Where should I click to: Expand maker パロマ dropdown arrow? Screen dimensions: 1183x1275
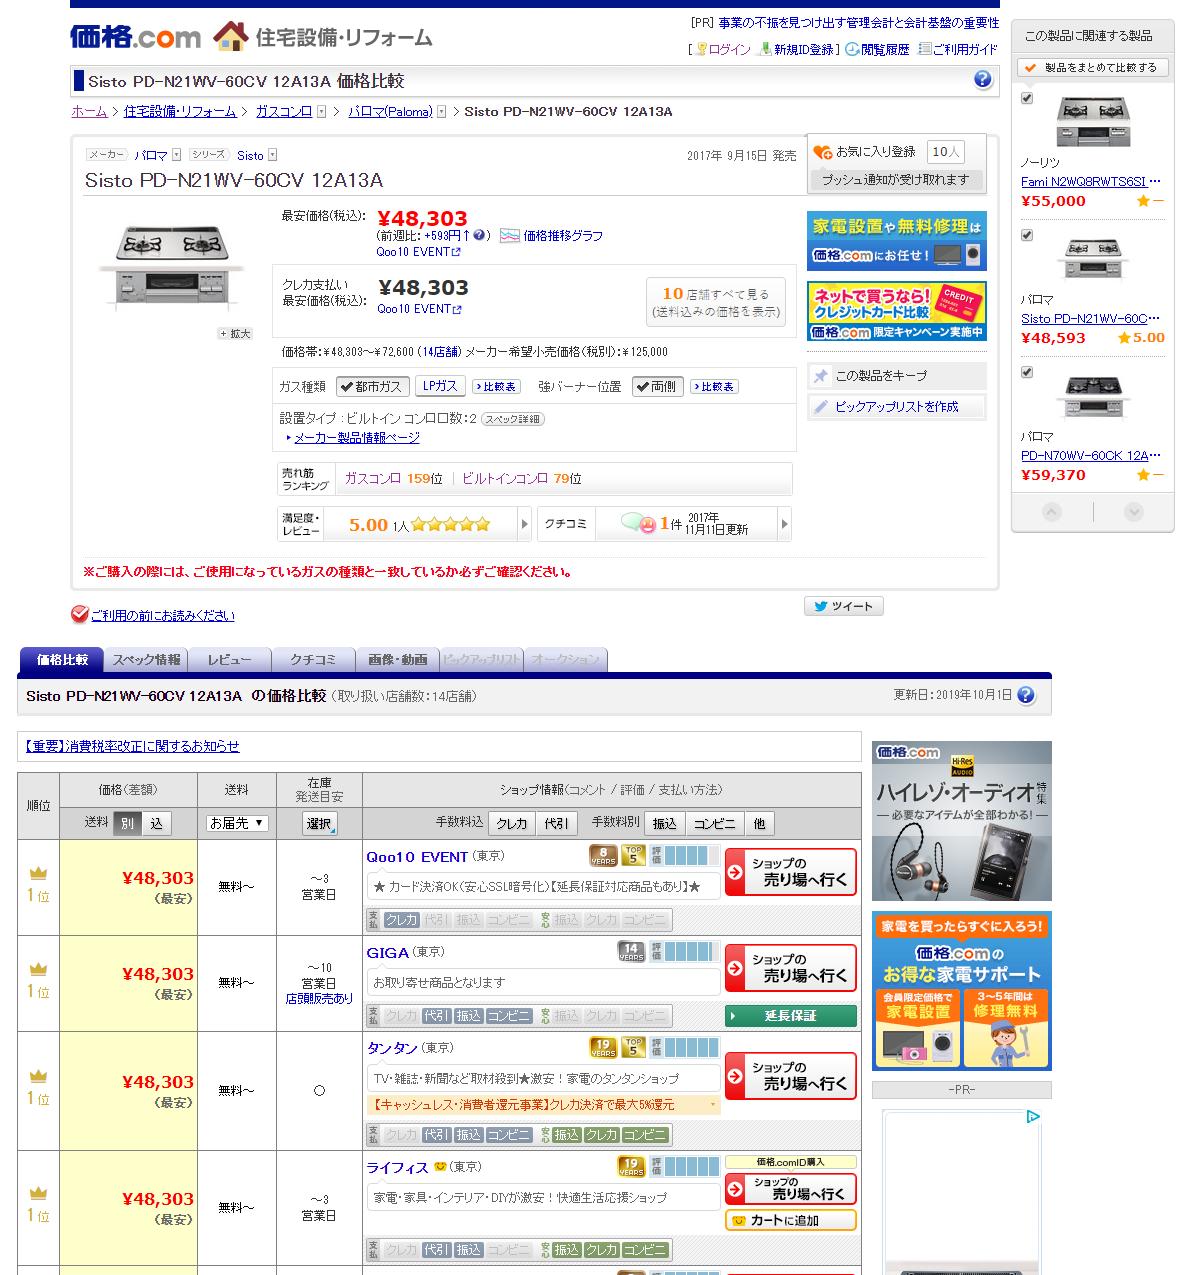pyautogui.click(x=176, y=155)
